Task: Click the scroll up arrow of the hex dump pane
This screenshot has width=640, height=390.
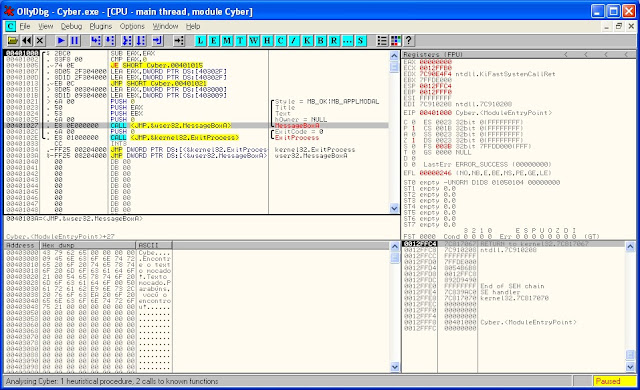Action: [394, 246]
